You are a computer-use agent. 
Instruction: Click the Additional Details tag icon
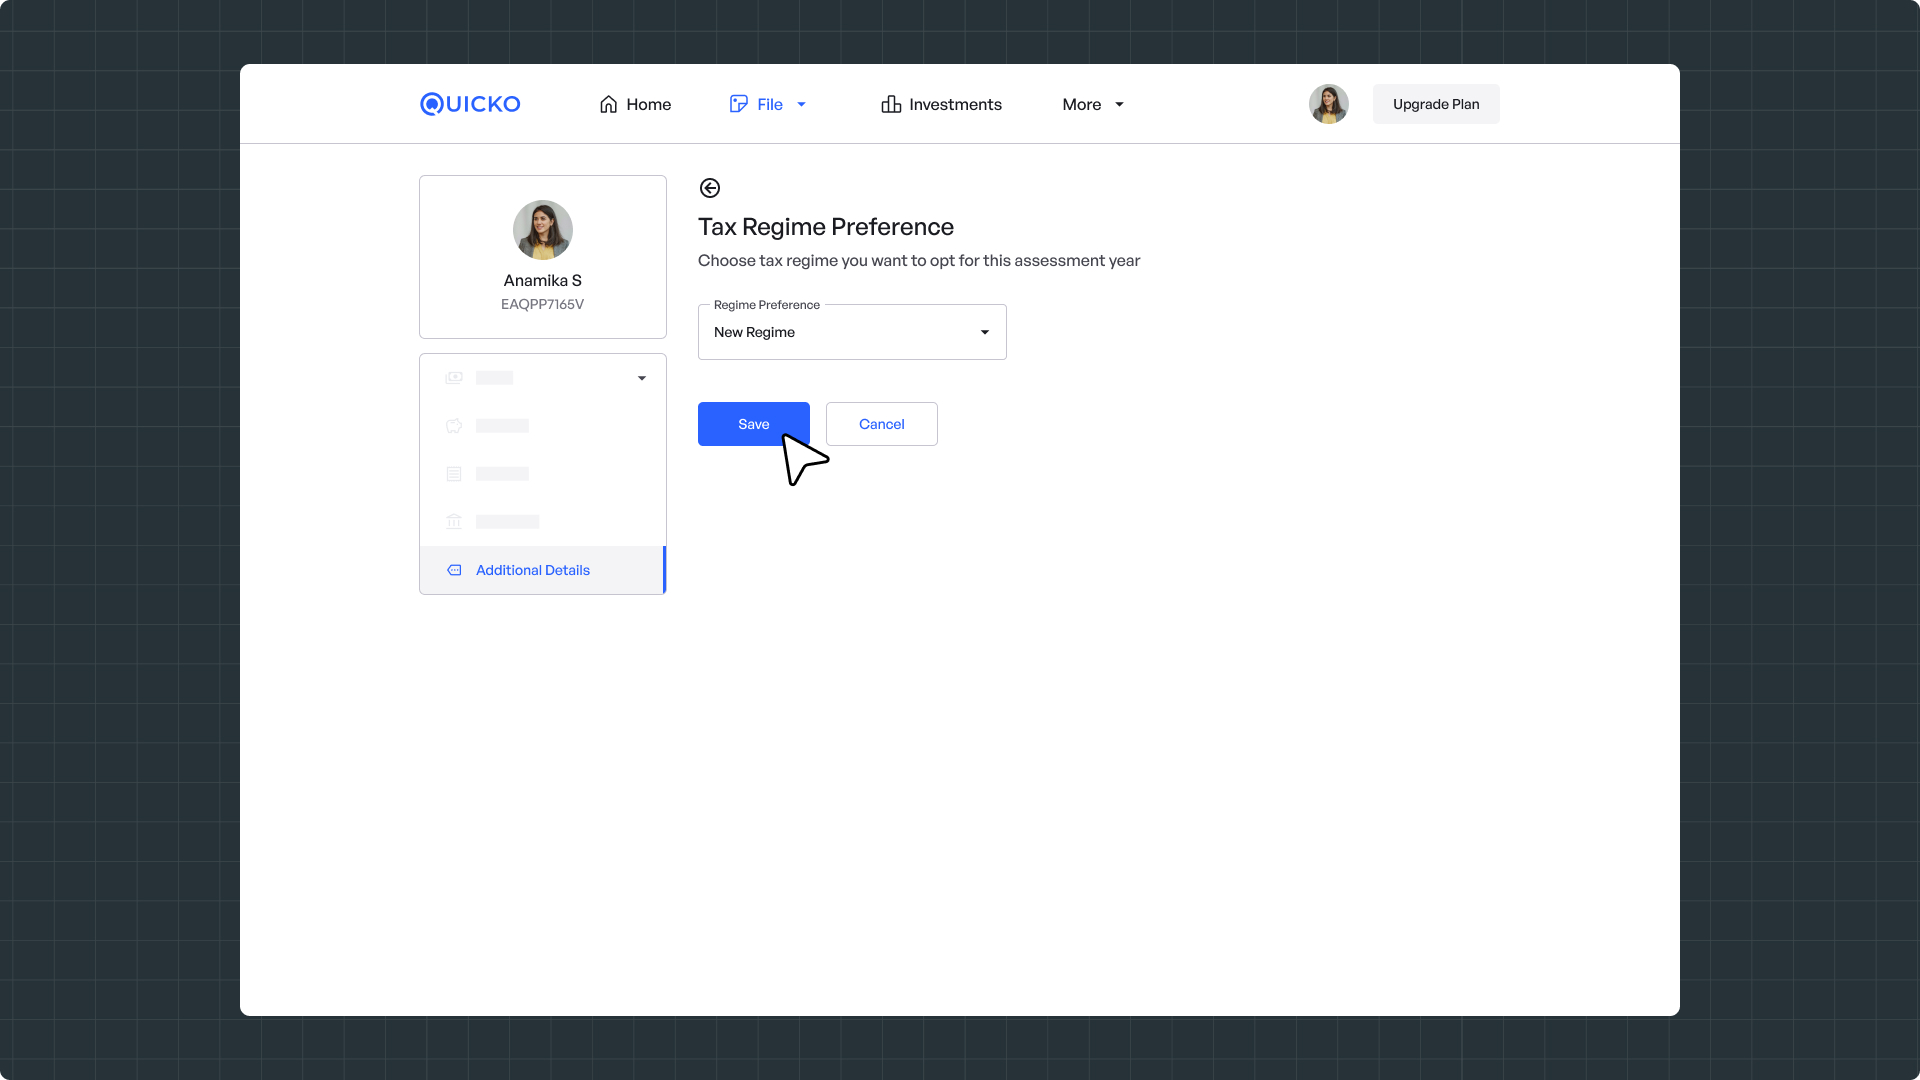pos(454,570)
